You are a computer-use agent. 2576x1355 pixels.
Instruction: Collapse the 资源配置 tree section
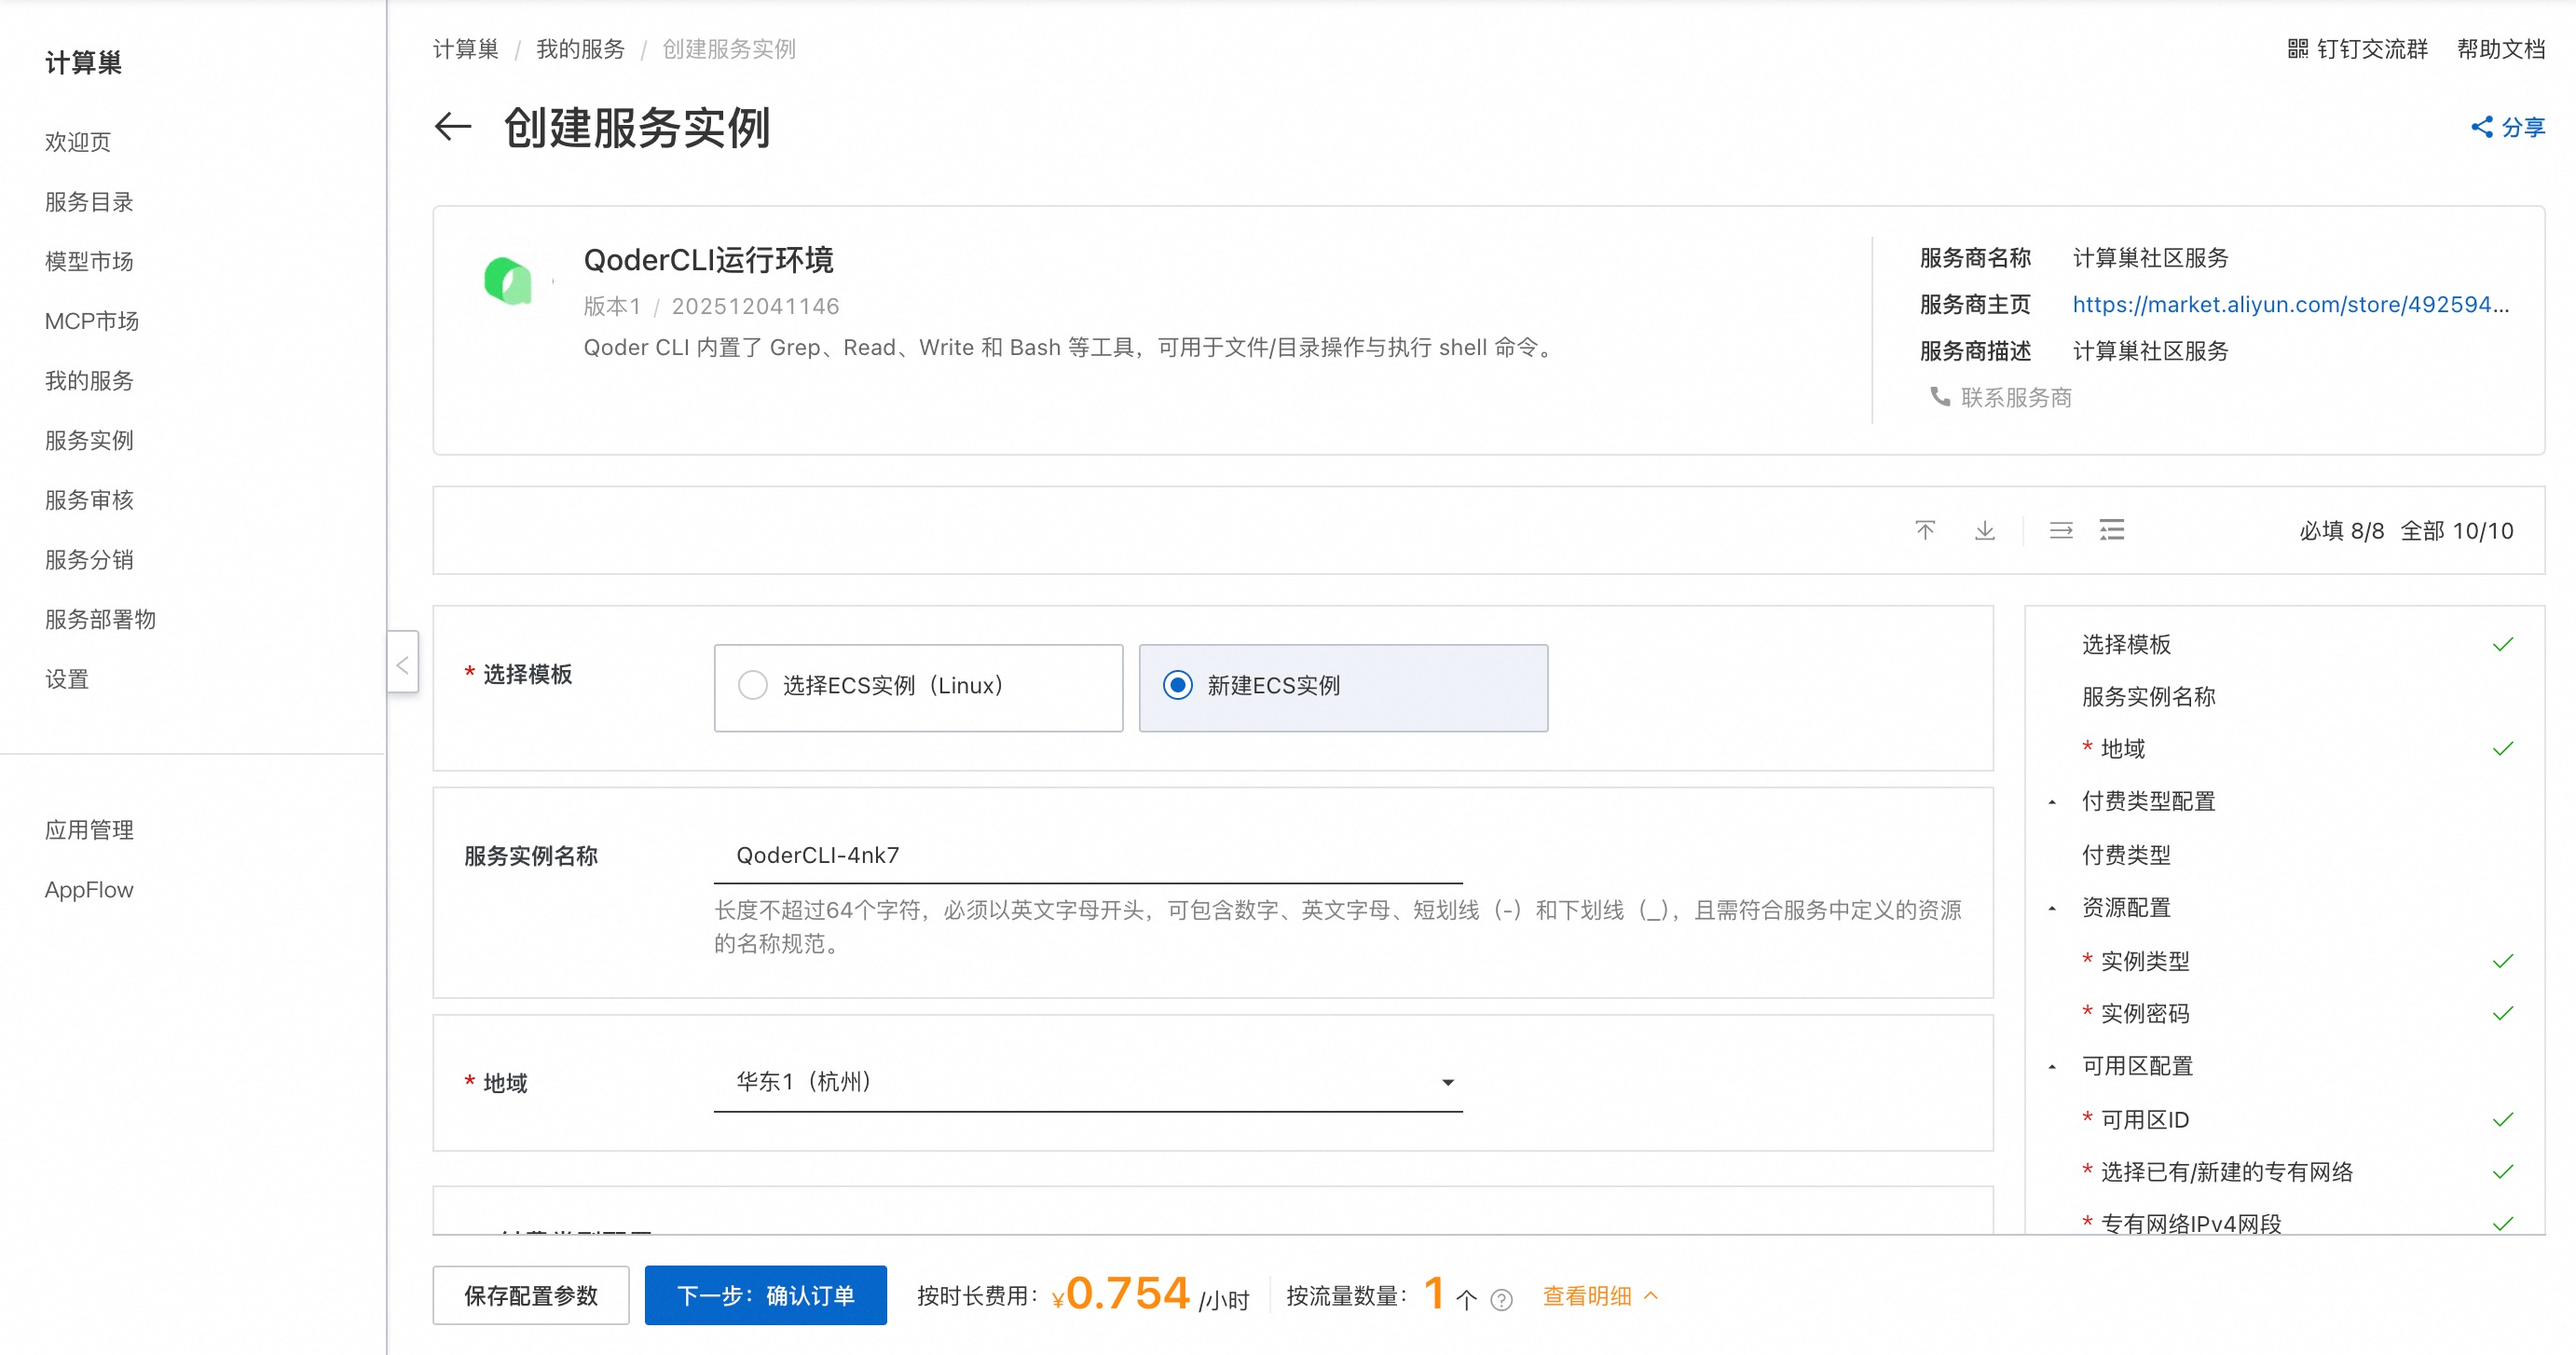2052,908
